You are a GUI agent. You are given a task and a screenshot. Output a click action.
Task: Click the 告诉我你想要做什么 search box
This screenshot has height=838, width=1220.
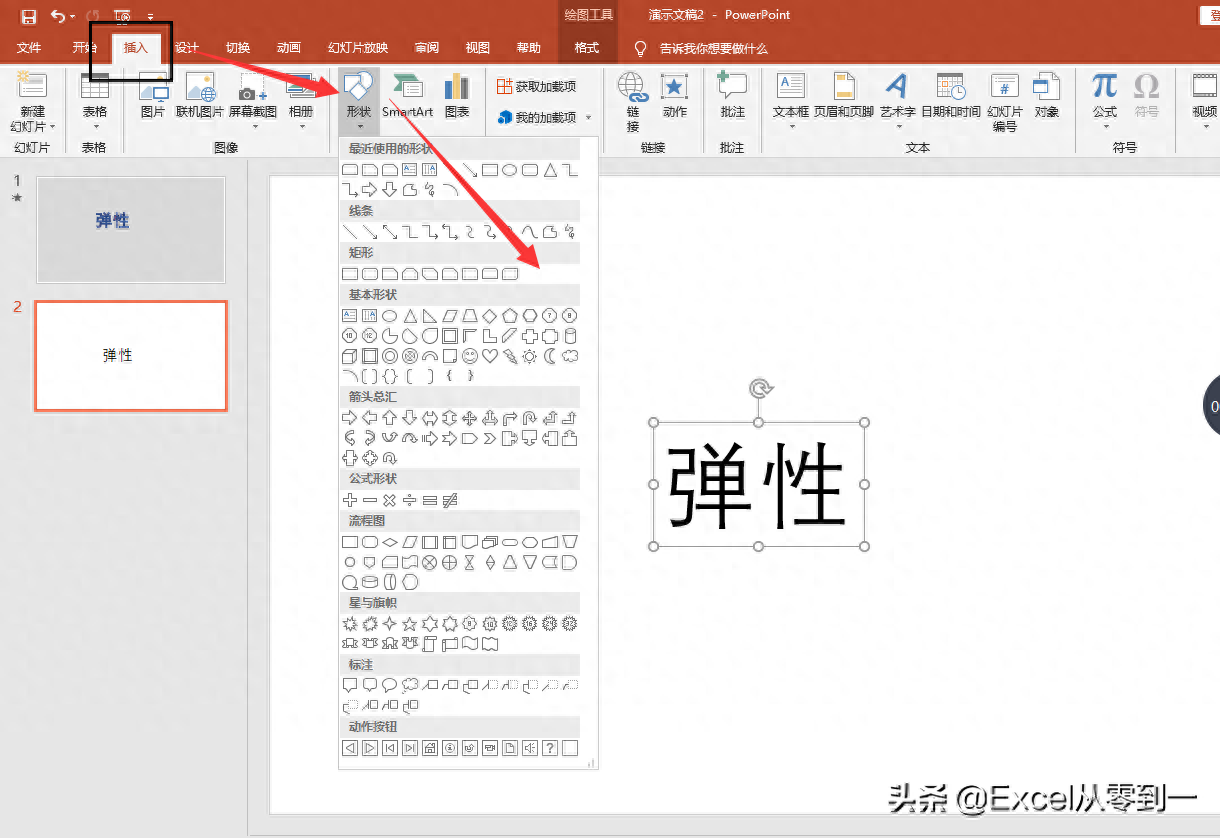[x=713, y=48]
